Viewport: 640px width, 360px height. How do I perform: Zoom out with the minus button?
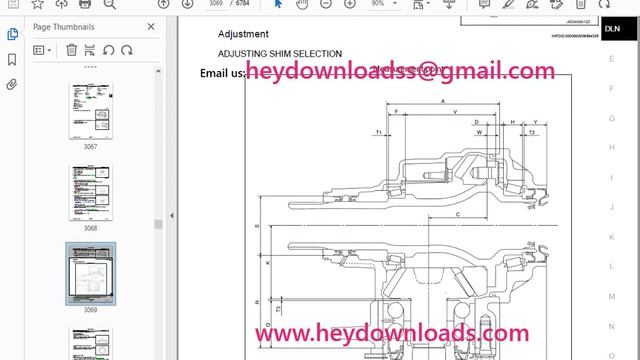pos(326,4)
